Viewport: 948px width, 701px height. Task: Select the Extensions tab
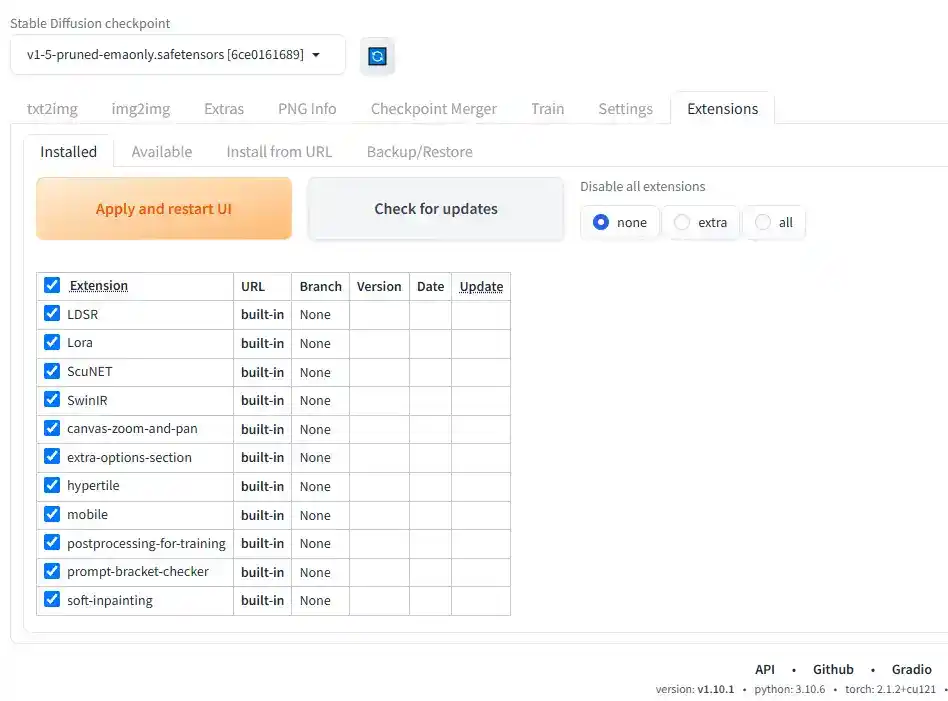722,109
